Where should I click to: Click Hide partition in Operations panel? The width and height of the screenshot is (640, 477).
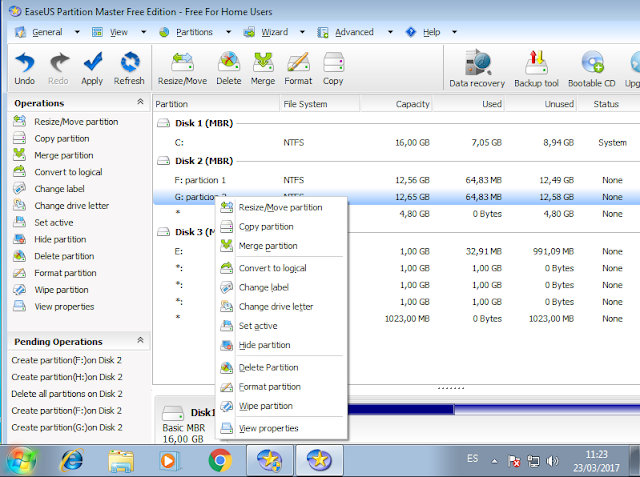tap(49, 239)
